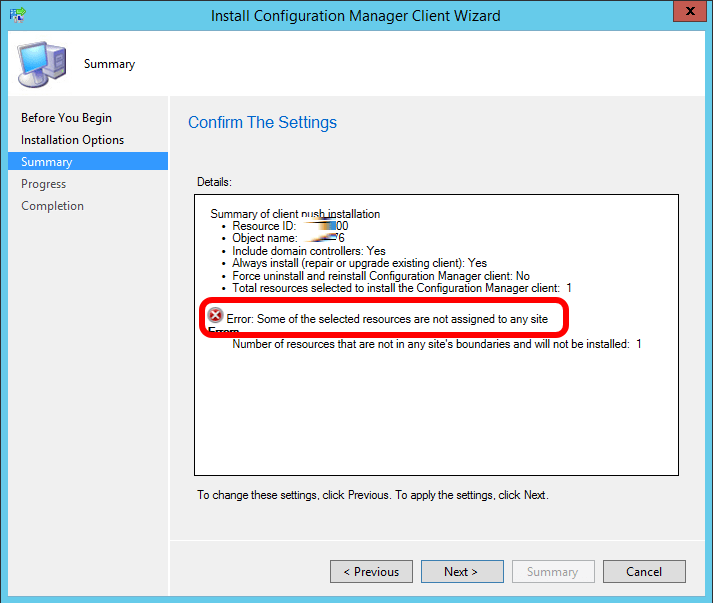Click Next to apply the settings
713x603 pixels.
click(460, 572)
